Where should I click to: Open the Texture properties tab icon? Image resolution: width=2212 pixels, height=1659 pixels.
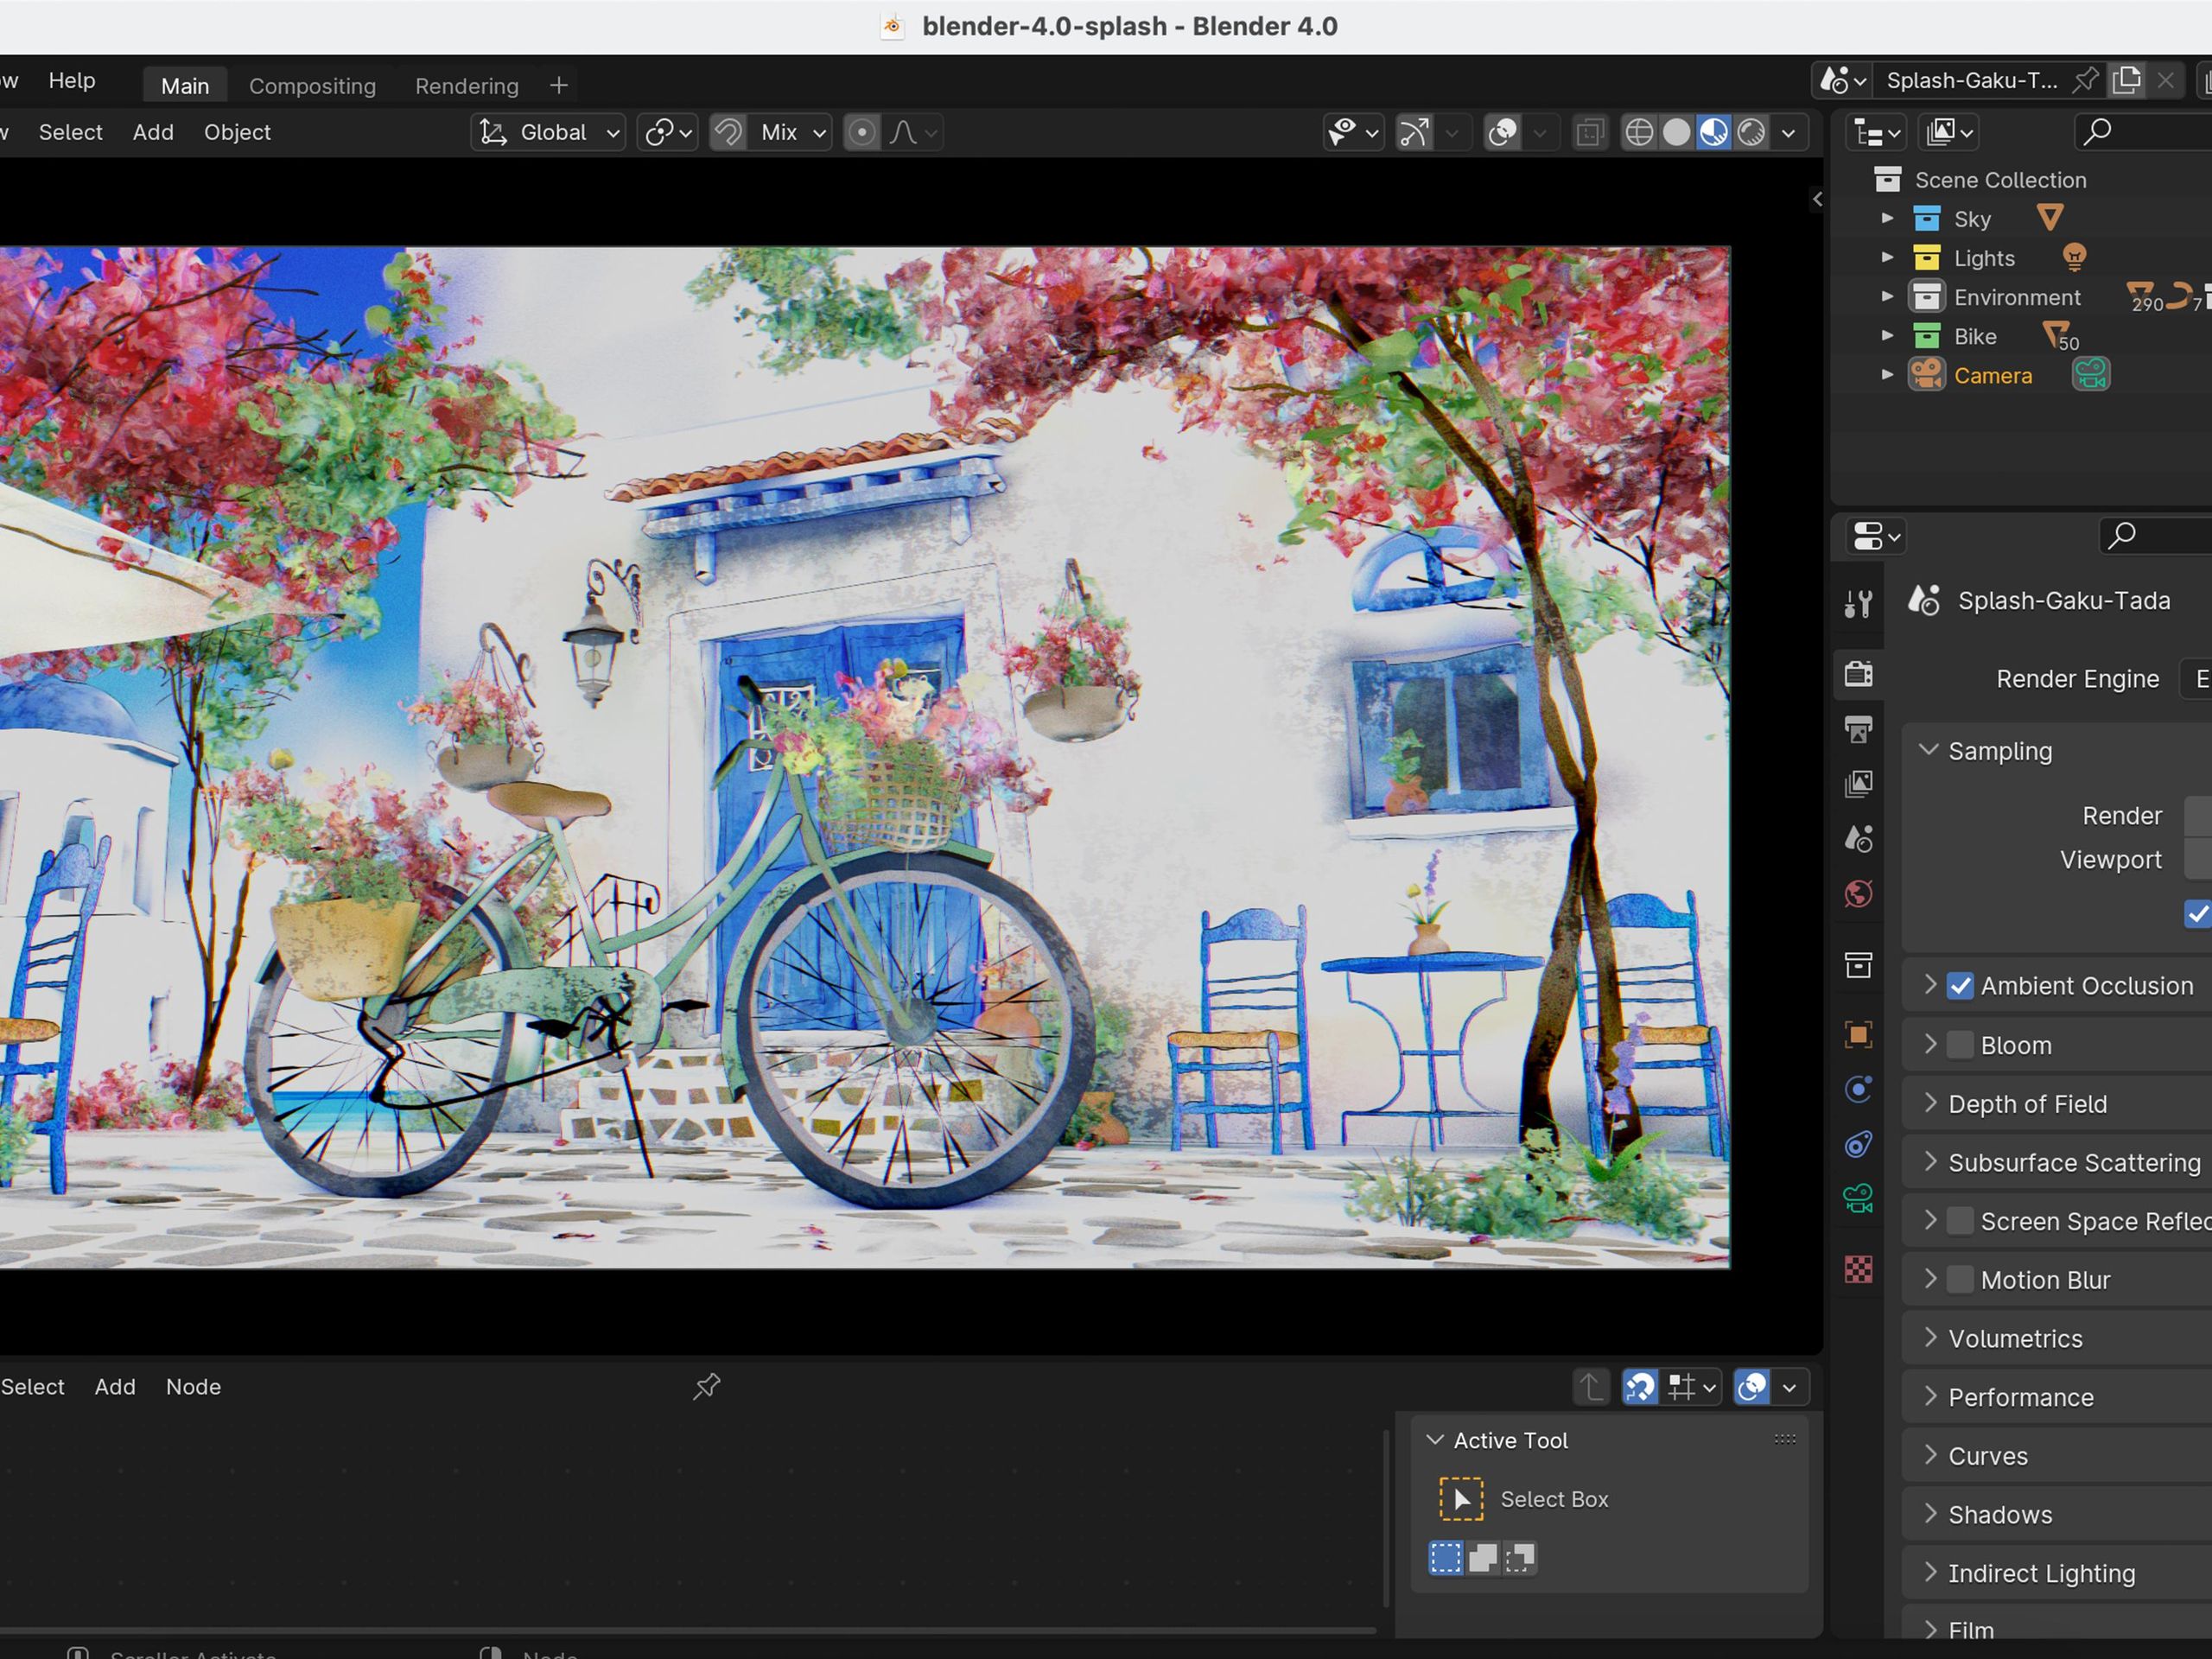1858,1269
